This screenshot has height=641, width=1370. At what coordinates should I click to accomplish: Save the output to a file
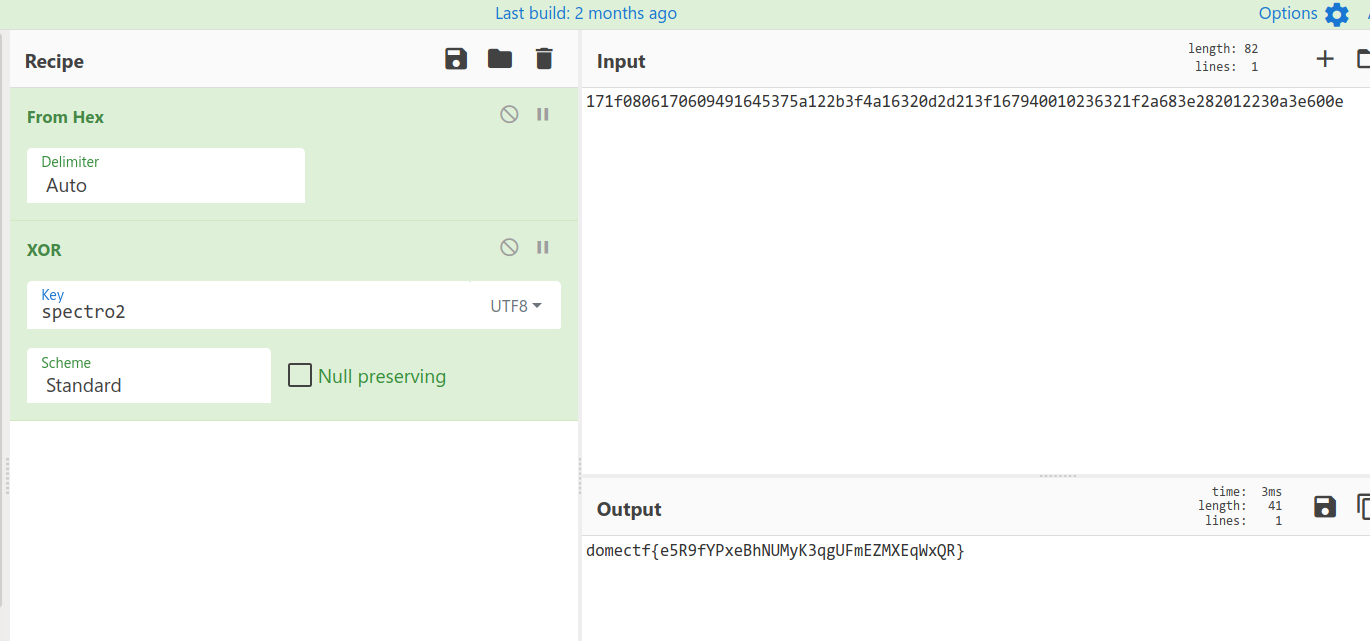[x=1325, y=507]
